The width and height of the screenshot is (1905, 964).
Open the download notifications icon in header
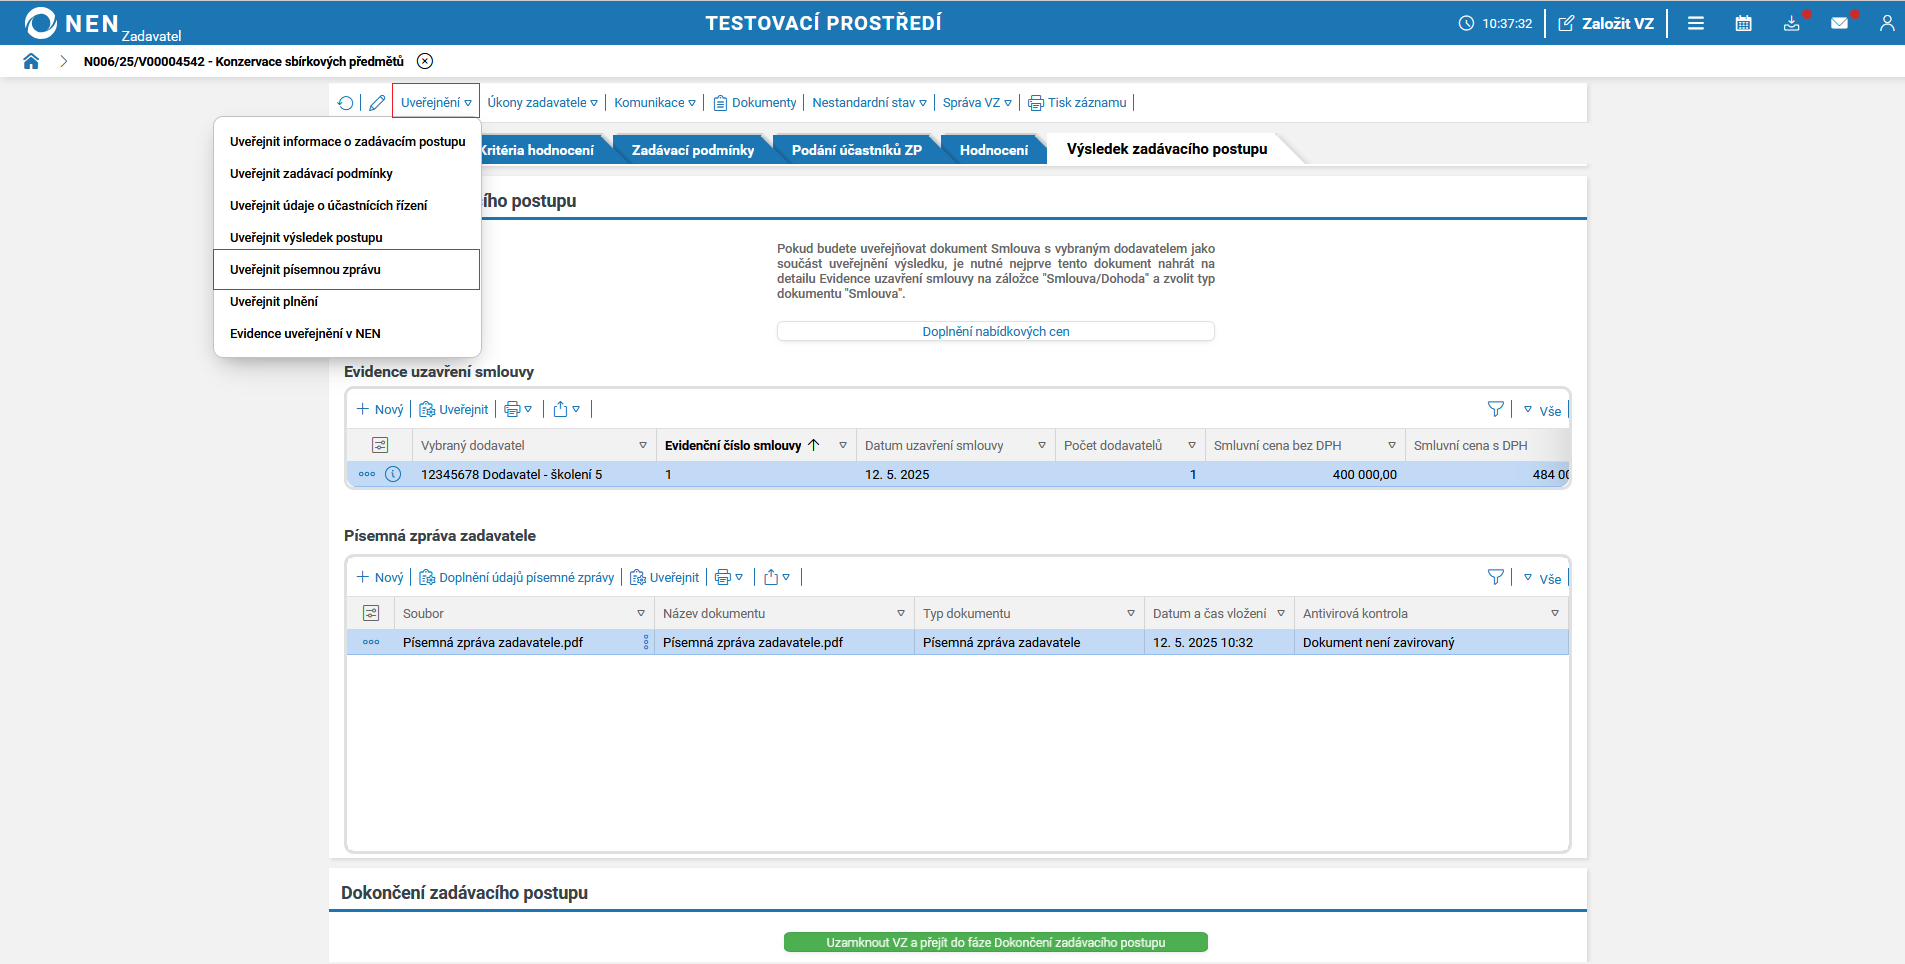[x=1791, y=23]
